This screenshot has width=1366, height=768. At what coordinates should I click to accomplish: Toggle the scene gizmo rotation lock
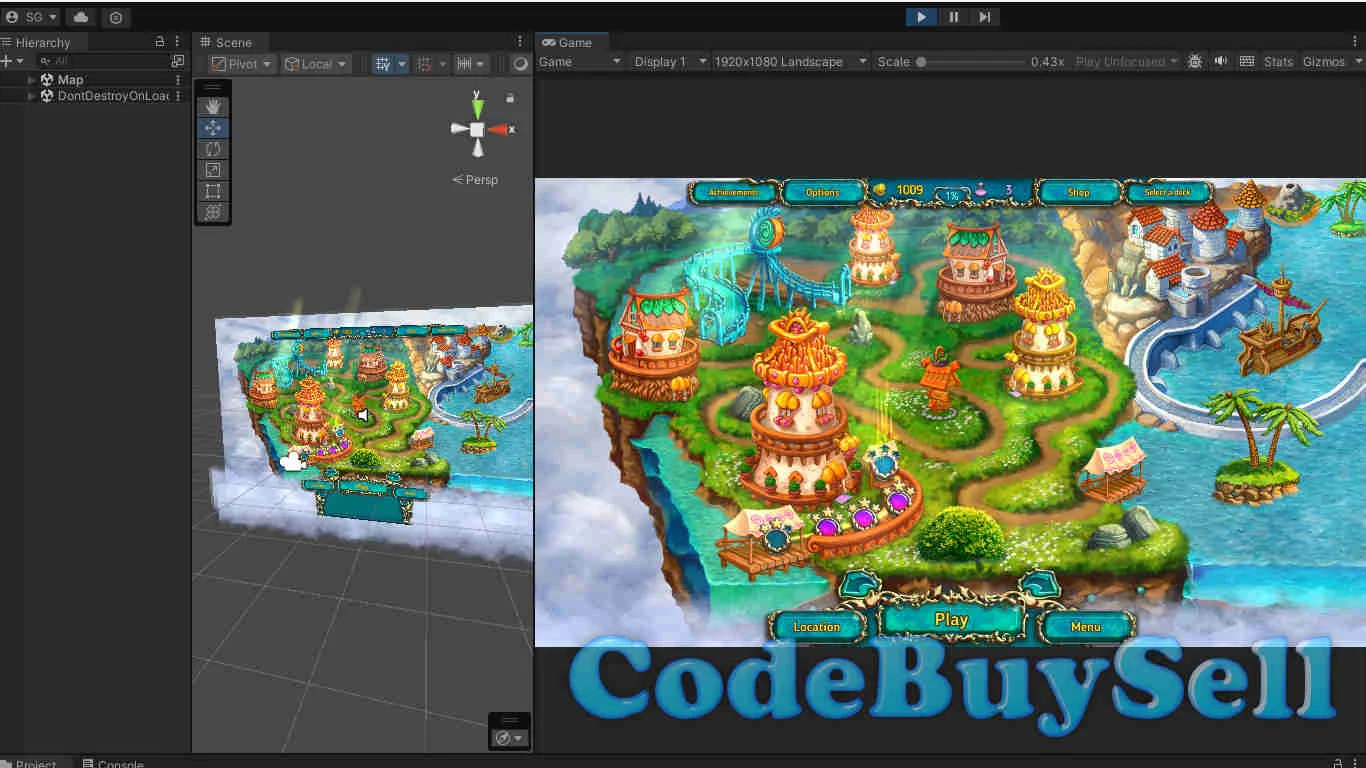(x=510, y=98)
